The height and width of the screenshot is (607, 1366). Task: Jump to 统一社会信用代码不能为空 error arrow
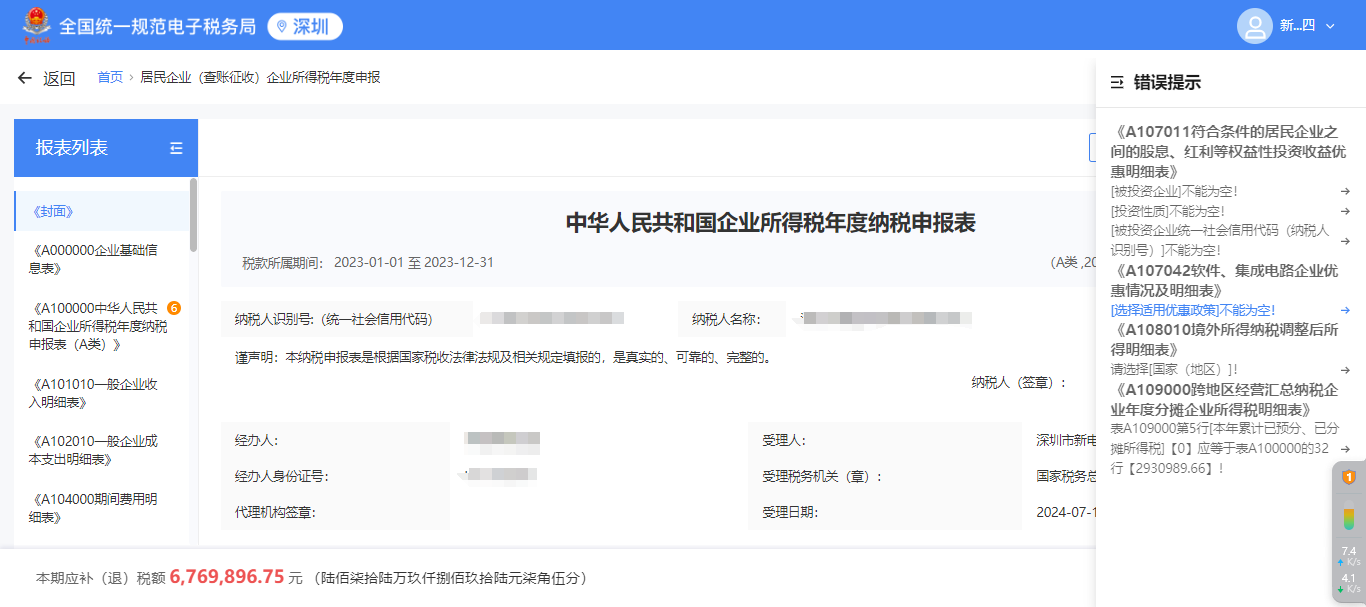tap(1345, 240)
